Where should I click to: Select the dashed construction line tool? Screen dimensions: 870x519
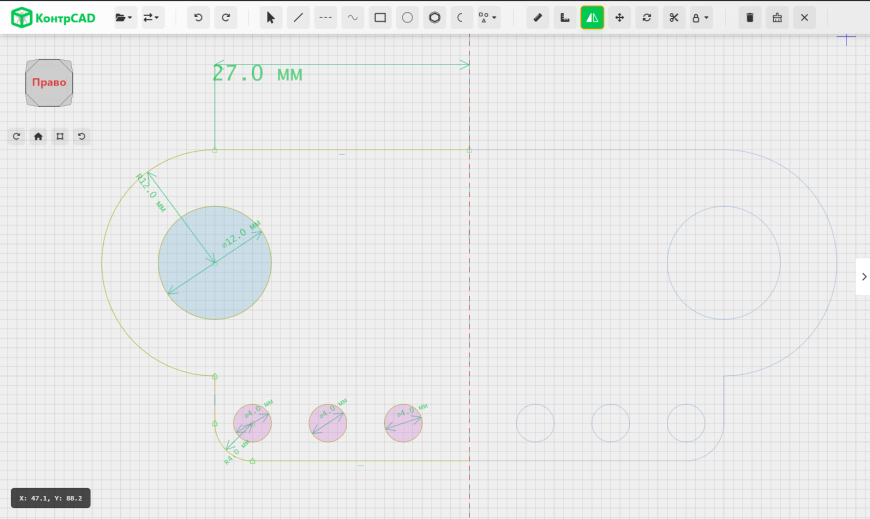tap(325, 18)
